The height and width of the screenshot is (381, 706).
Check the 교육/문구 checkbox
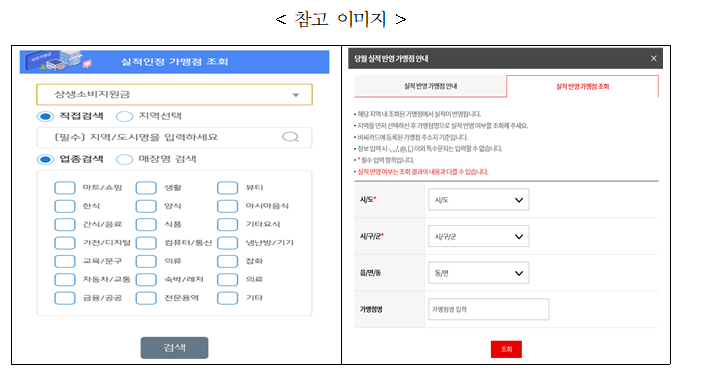click(65, 261)
